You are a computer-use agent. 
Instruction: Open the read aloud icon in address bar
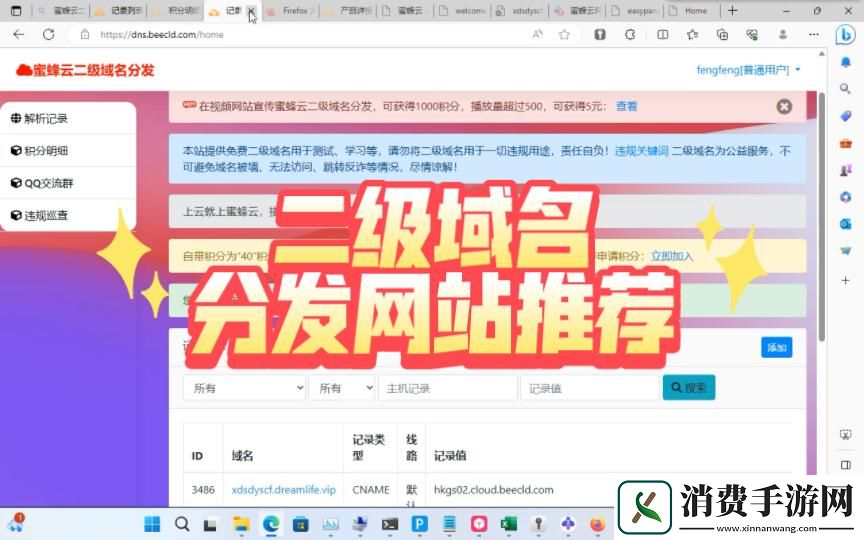537,34
